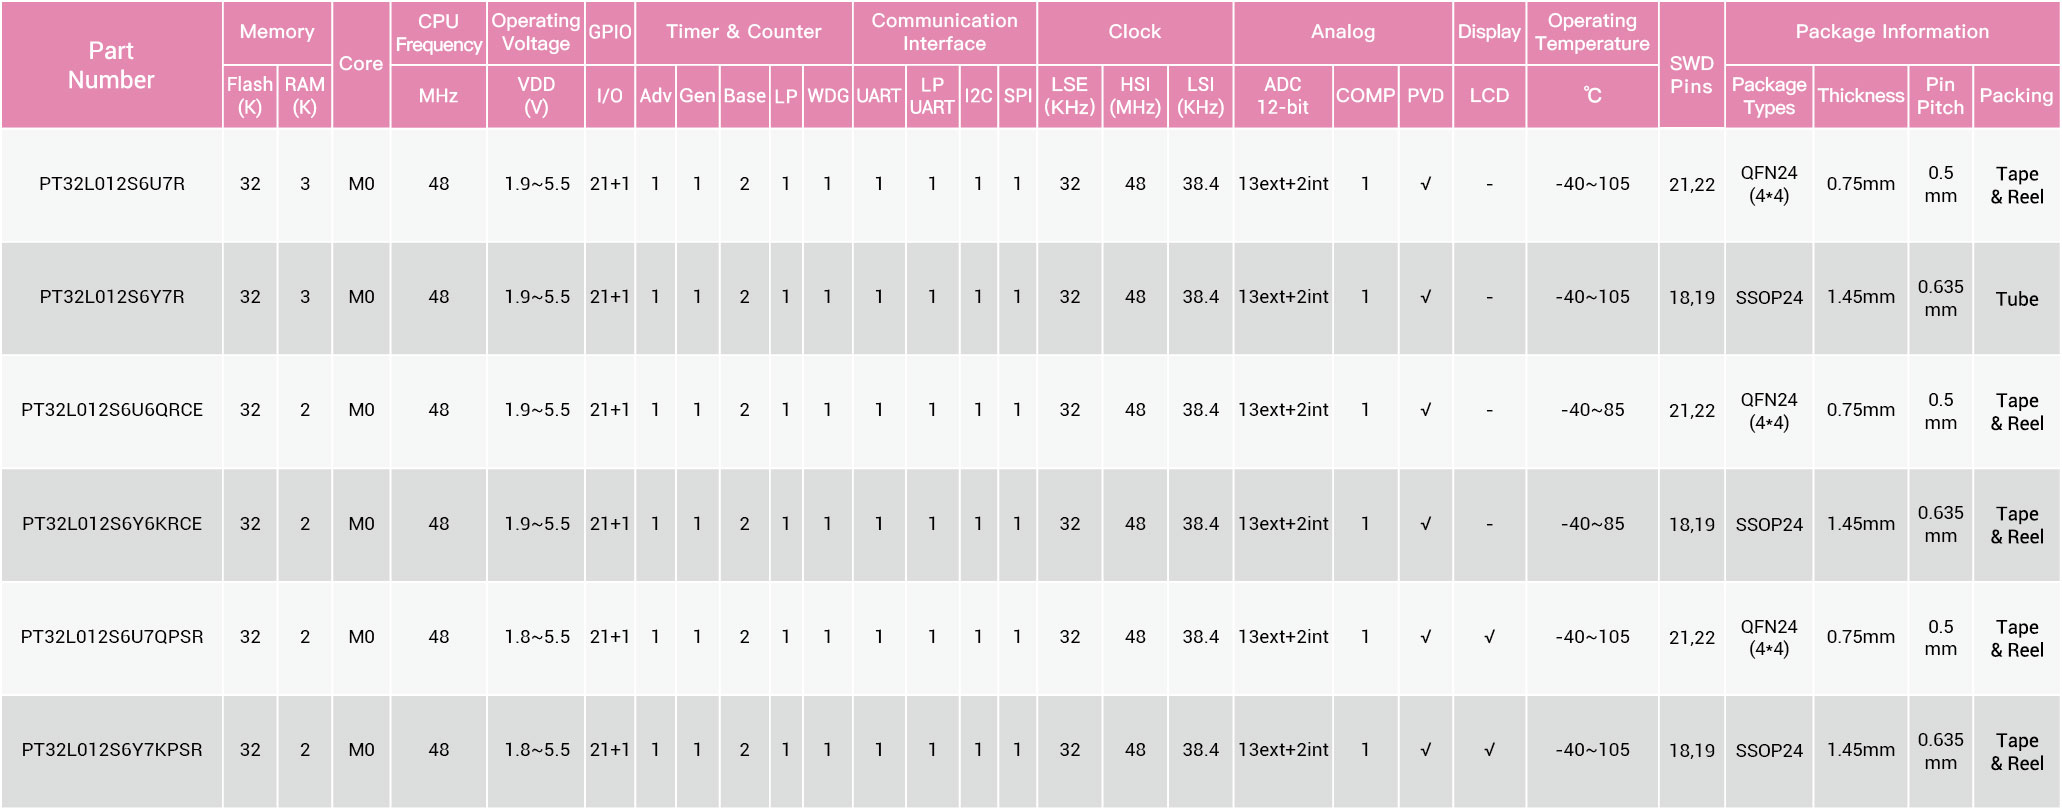This screenshot has height=810, width=2062.
Task: Click the LP UART sub-header
Action: point(932,96)
